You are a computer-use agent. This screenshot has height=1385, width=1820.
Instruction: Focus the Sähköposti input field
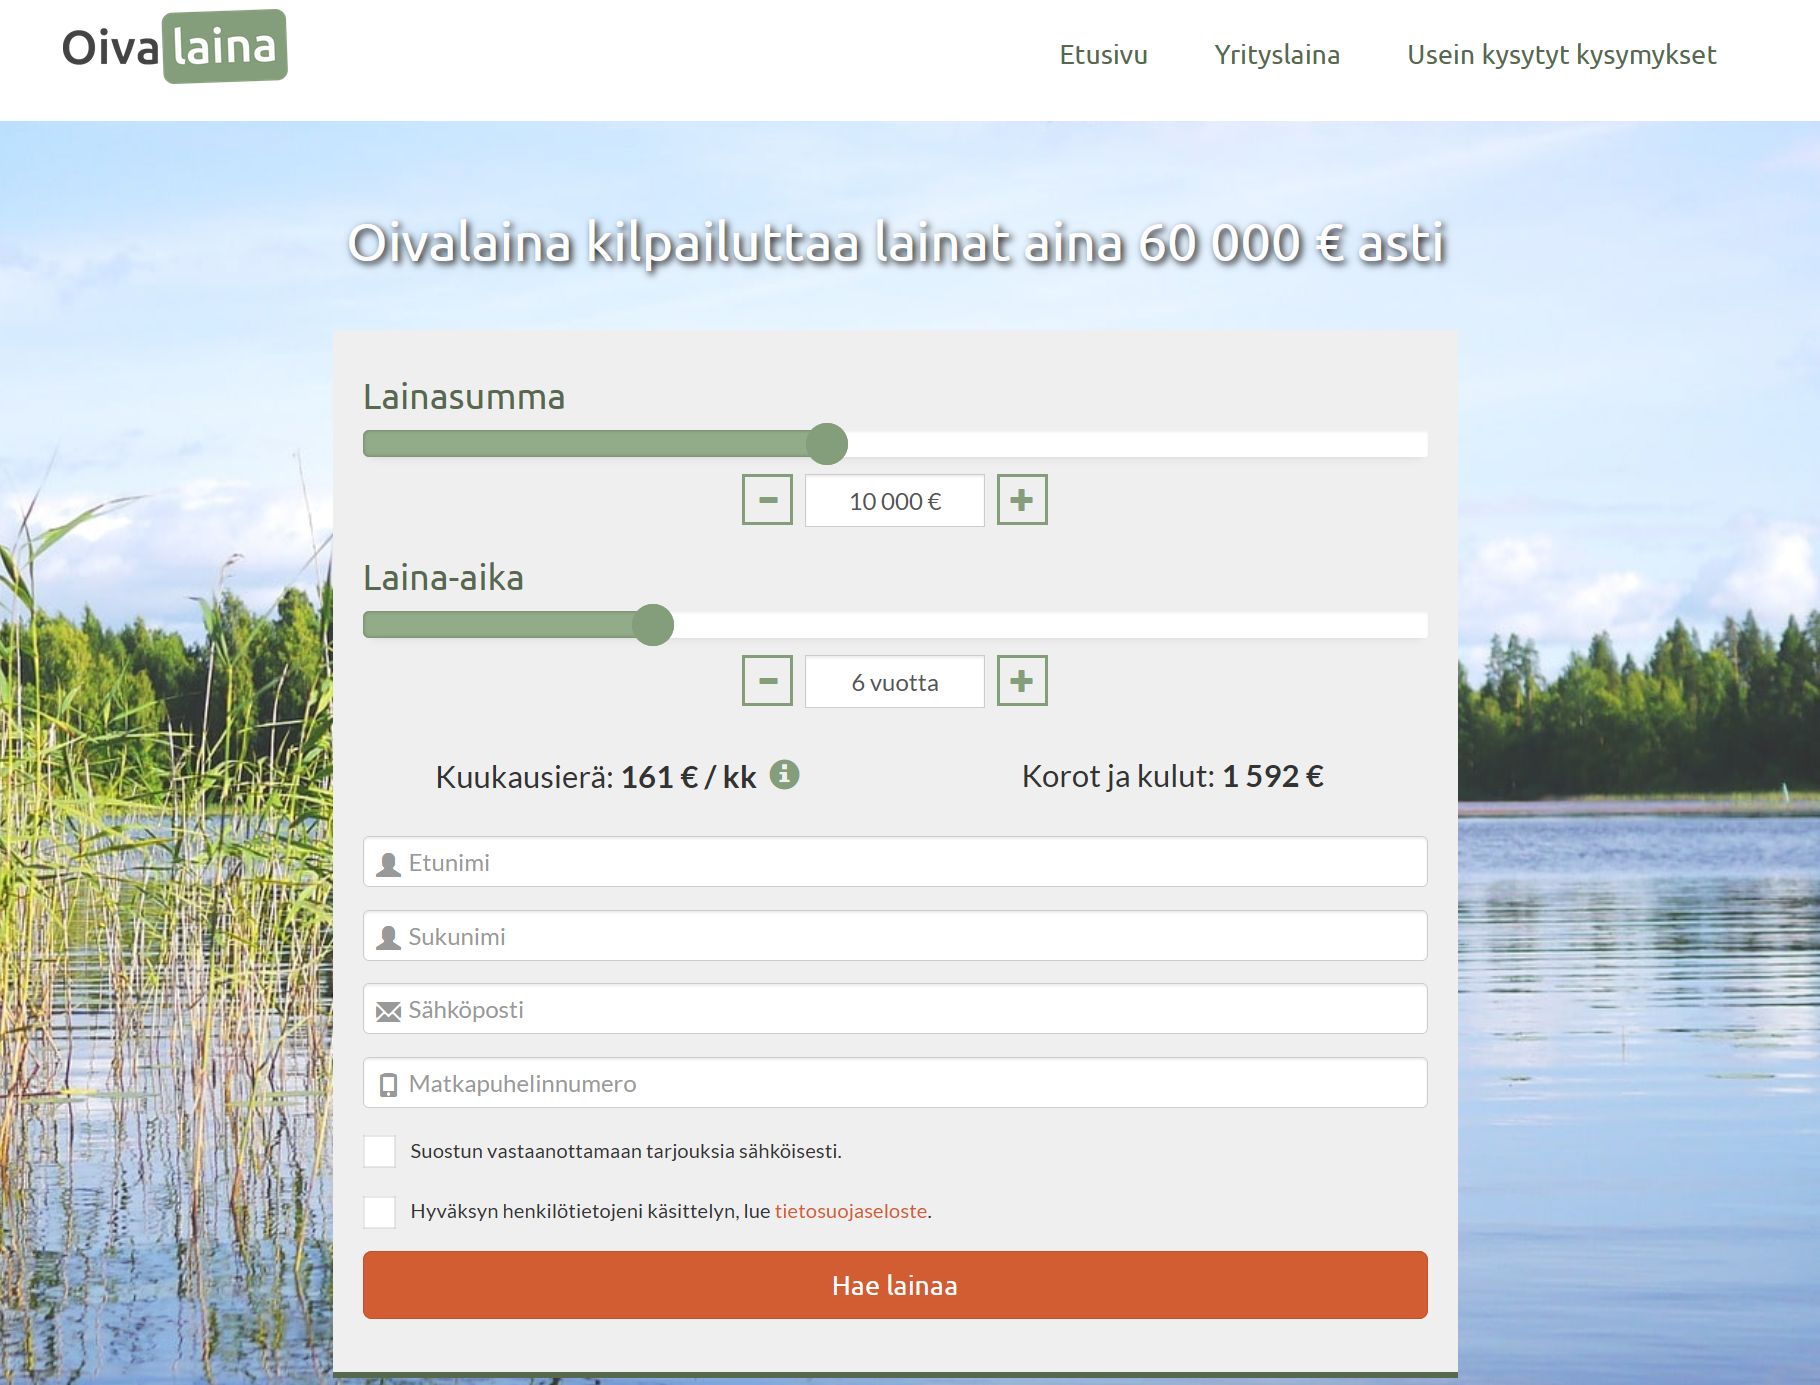(895, 1009)
